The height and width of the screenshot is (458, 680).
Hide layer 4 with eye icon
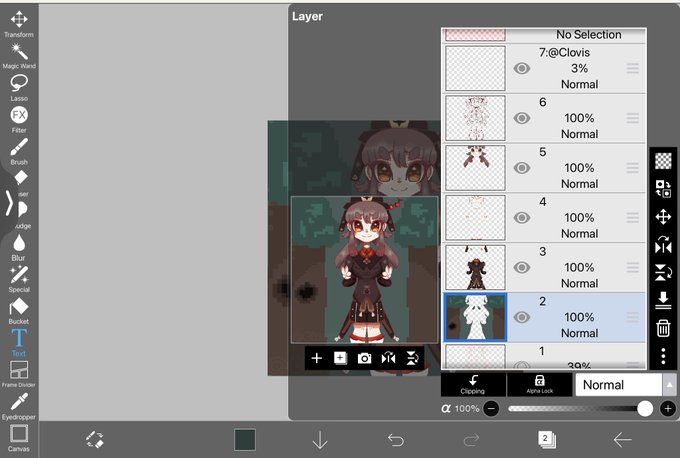point(522,218)
